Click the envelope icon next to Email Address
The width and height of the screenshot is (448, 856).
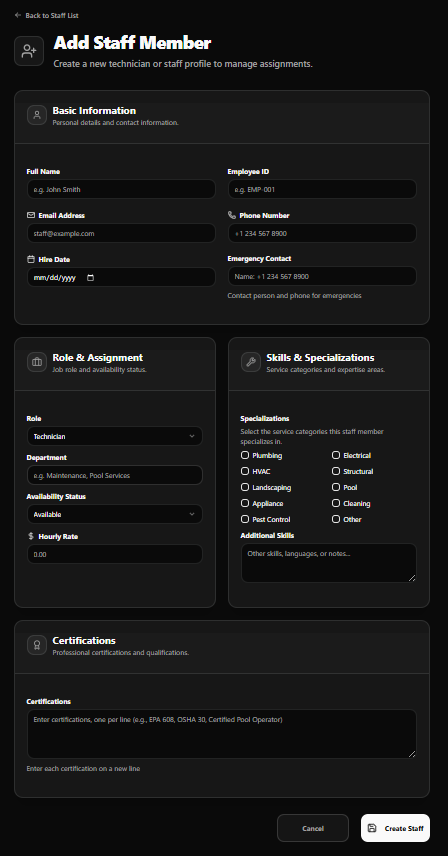pos(31,215)
